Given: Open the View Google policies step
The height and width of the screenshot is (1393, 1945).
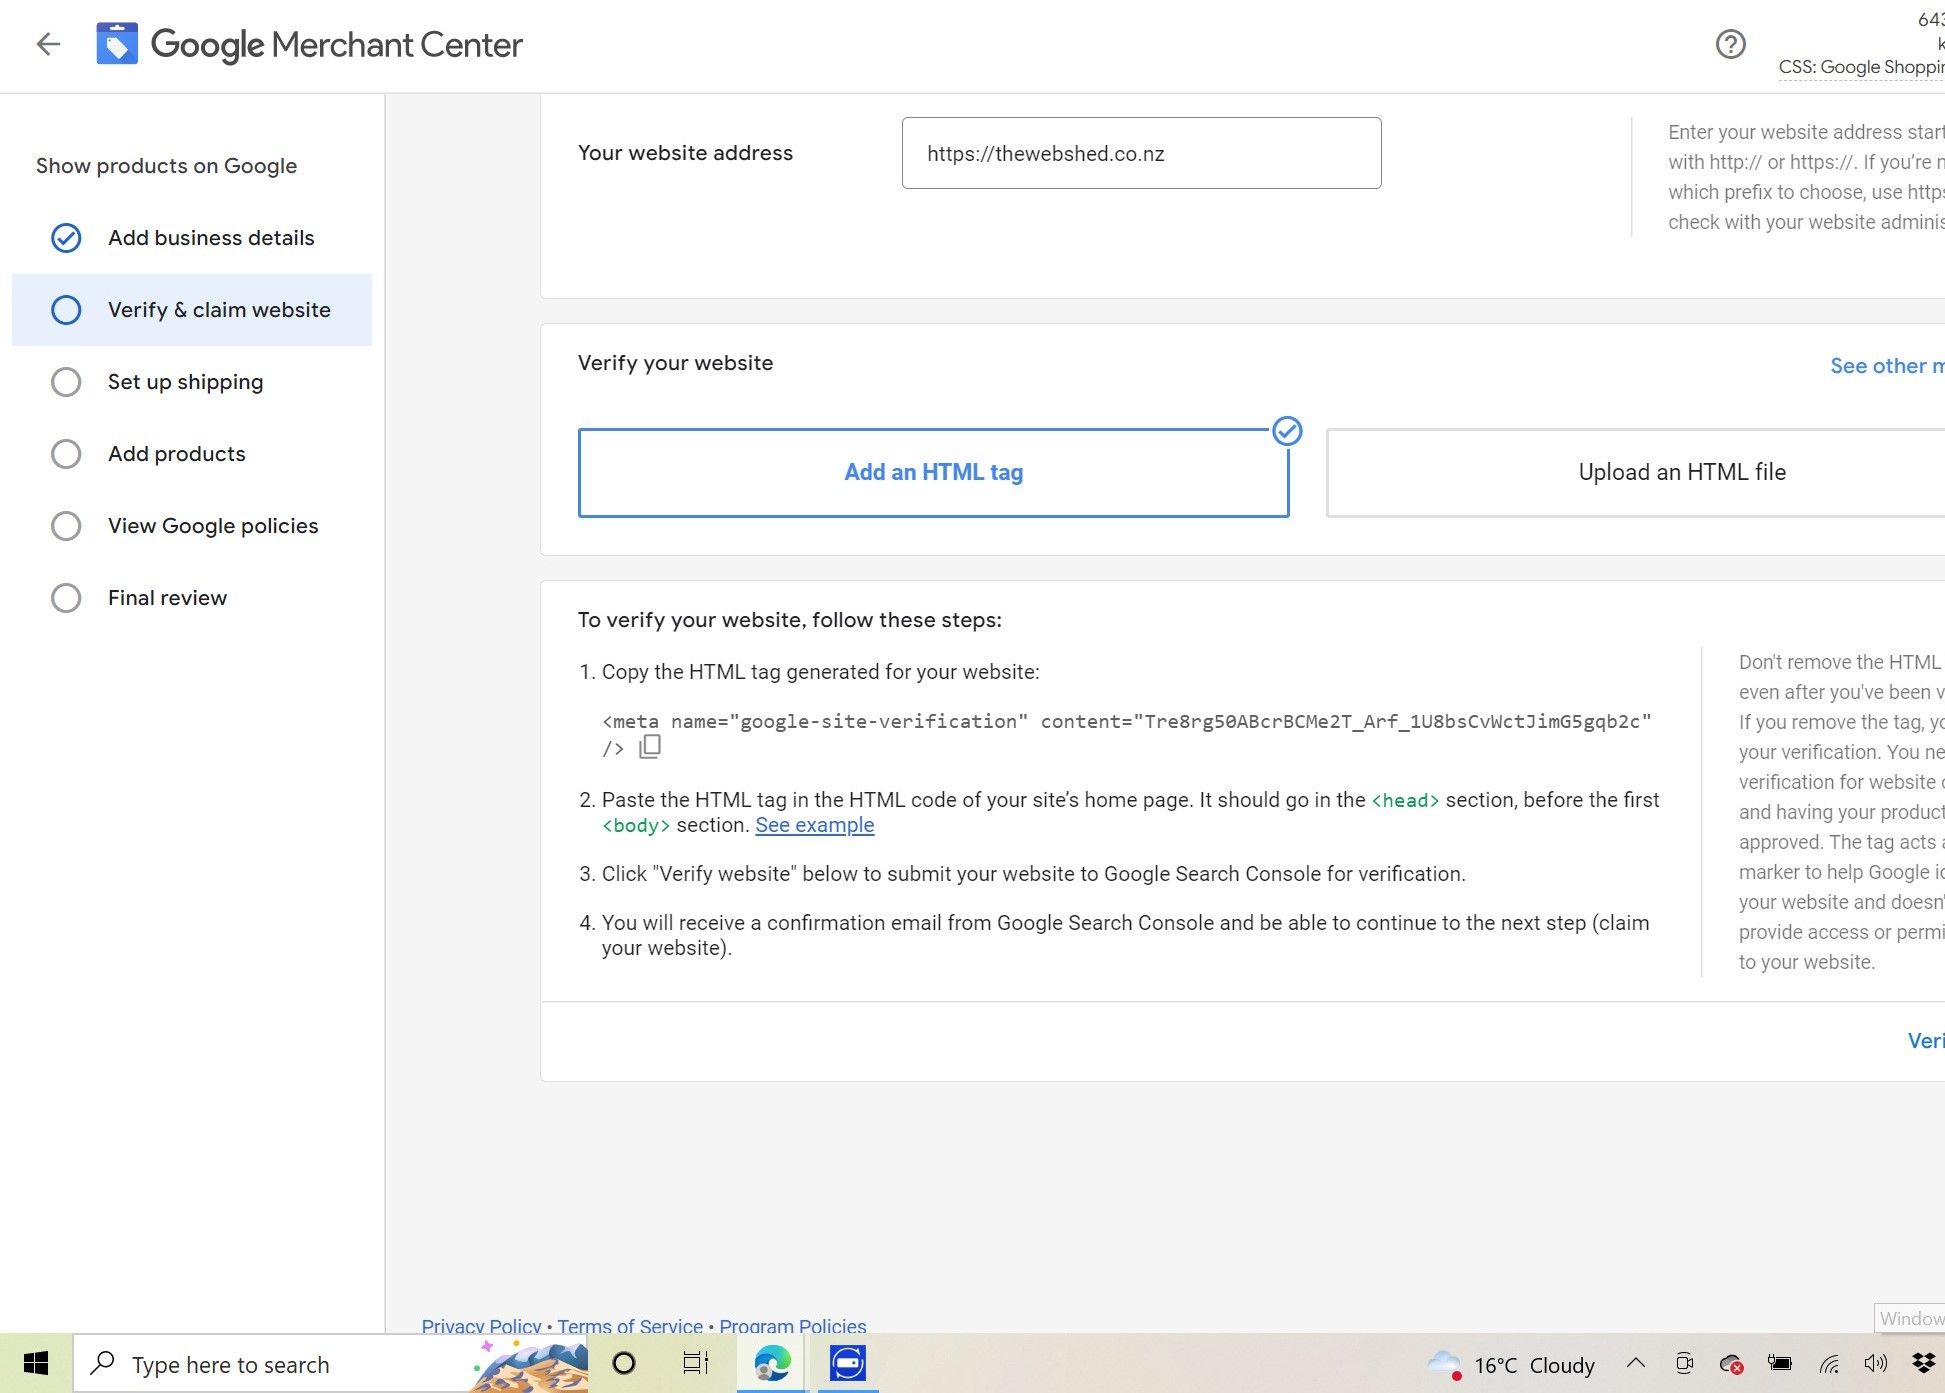Looking at the screenshot, I should (212, 526).
